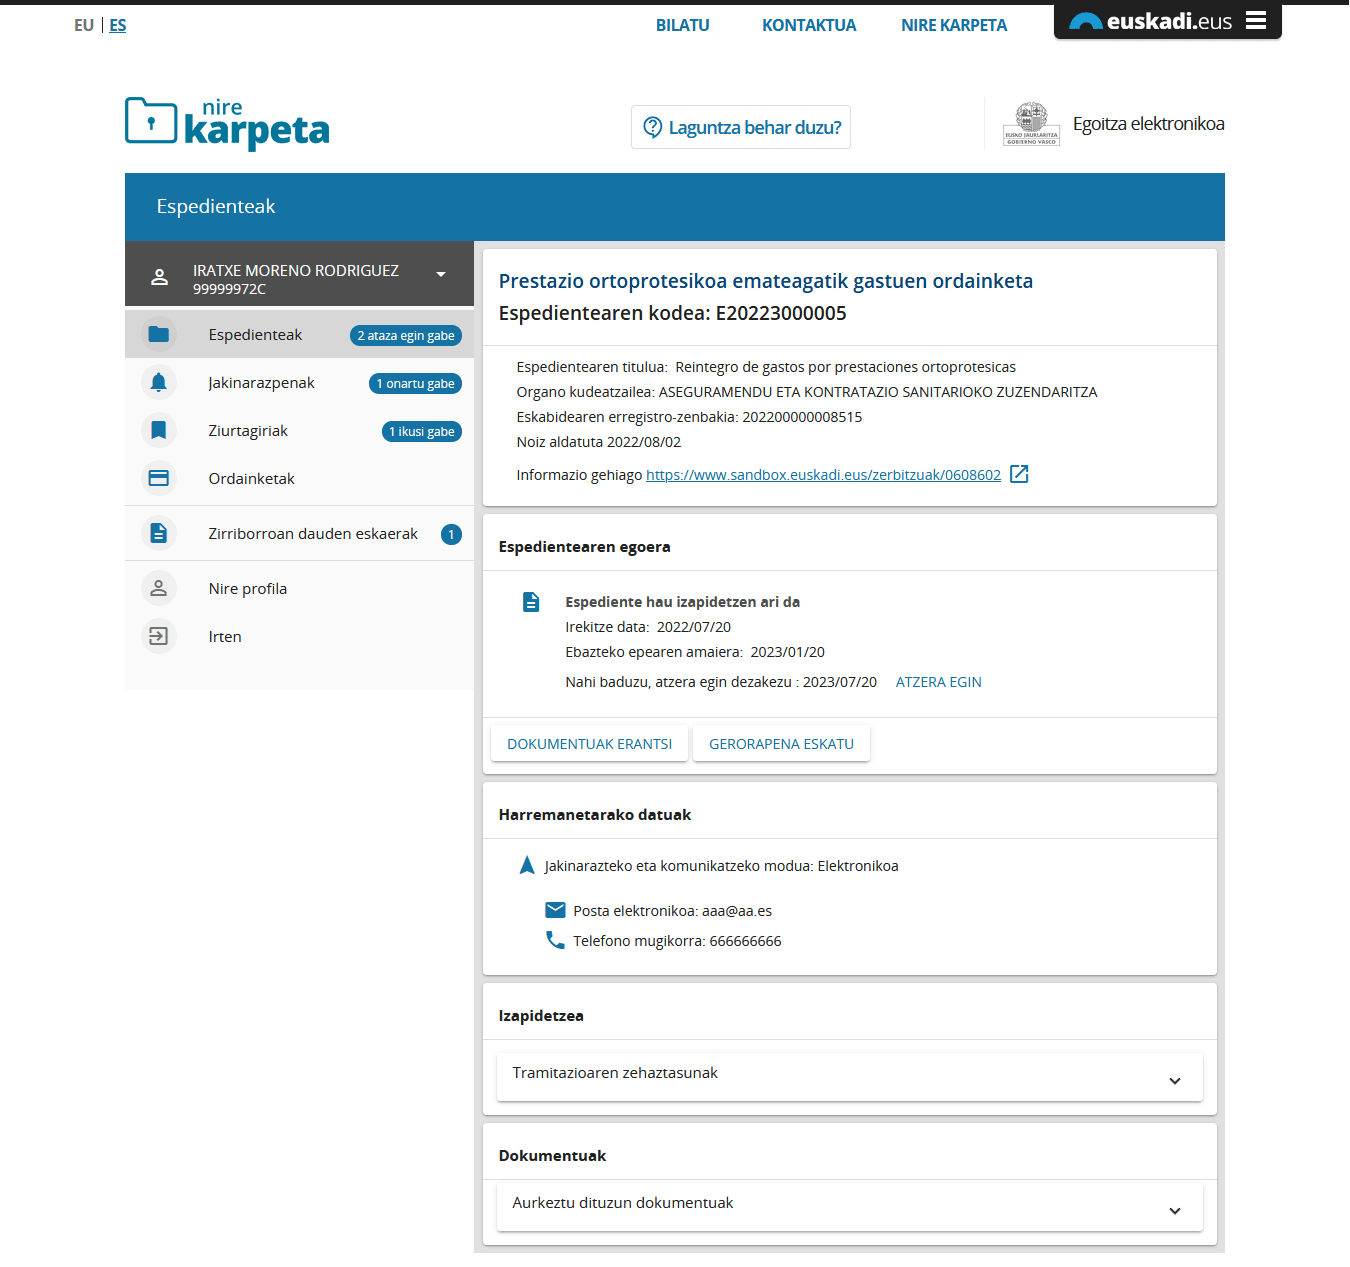Click the Prestazio ortoprotesikoa emateagatik title

tap(765, 281)
